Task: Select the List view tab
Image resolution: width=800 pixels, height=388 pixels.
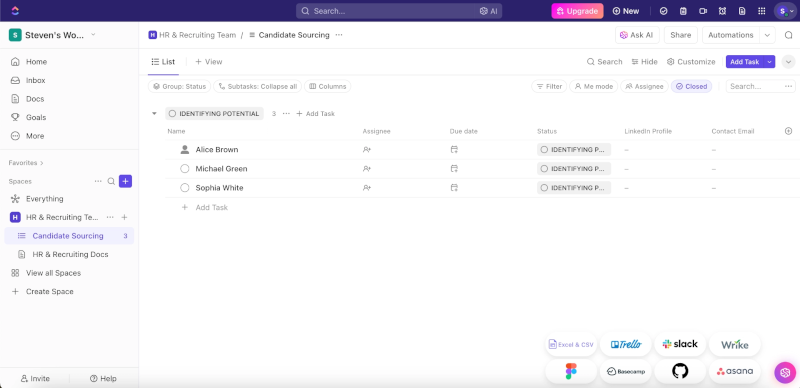Action: (163, 62)
